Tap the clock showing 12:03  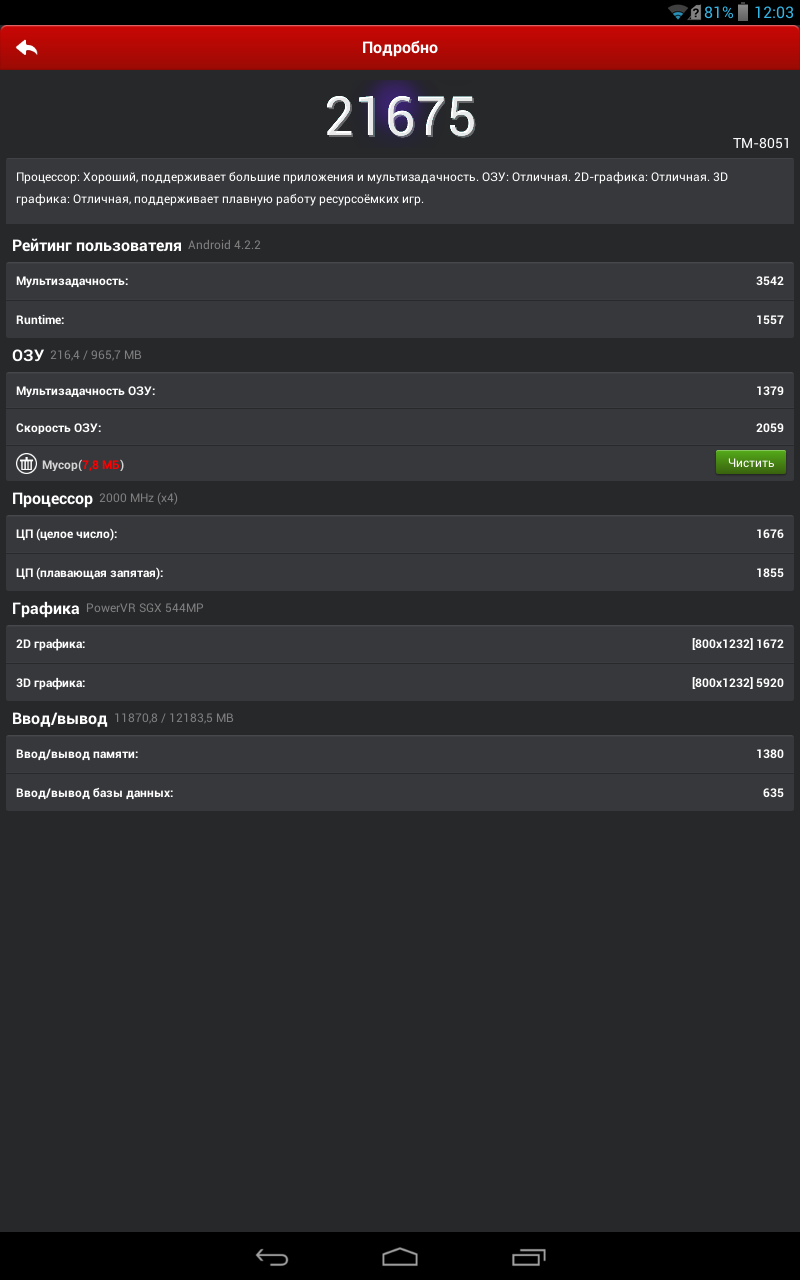coord(774,13)
